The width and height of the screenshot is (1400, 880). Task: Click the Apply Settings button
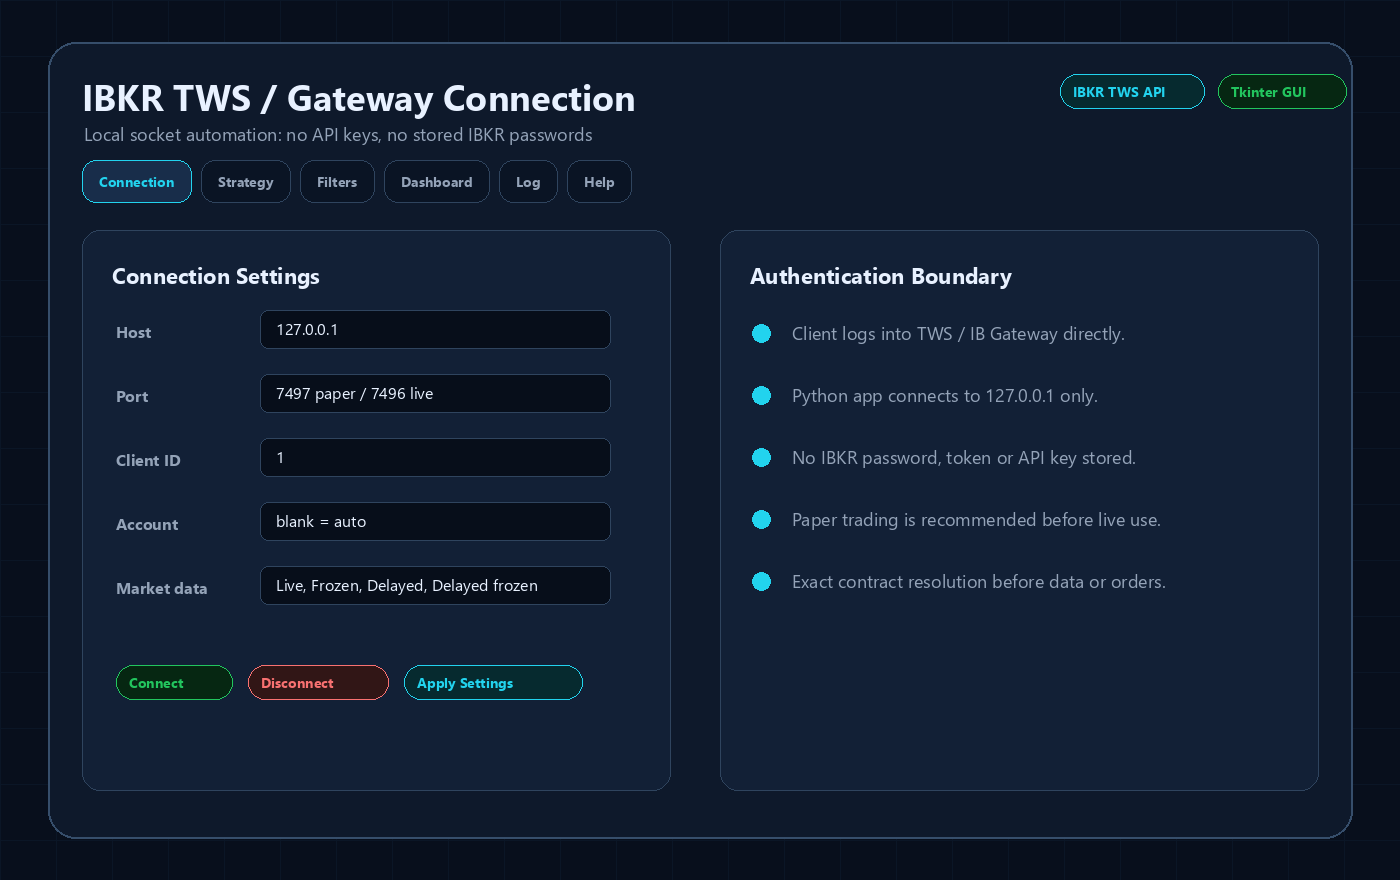pos(493,683)
